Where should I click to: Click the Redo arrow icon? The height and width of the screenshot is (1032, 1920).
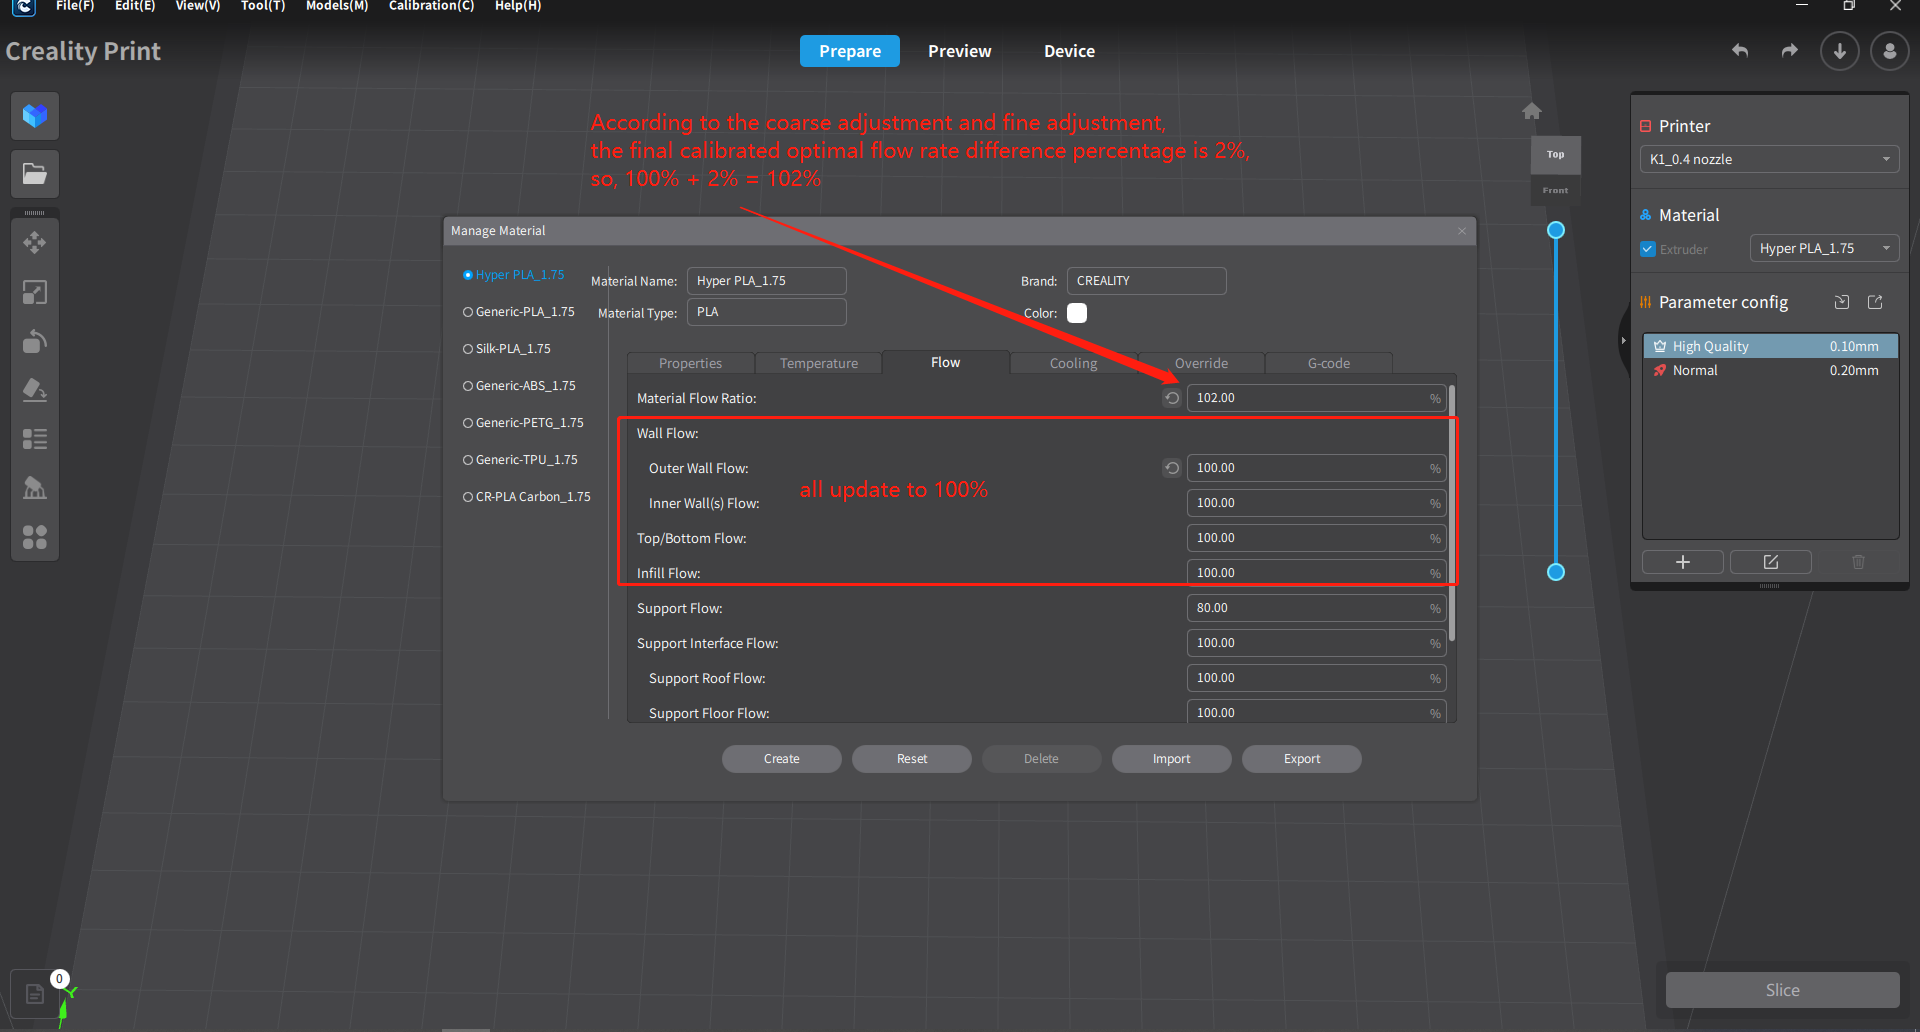click(1790, 51)
